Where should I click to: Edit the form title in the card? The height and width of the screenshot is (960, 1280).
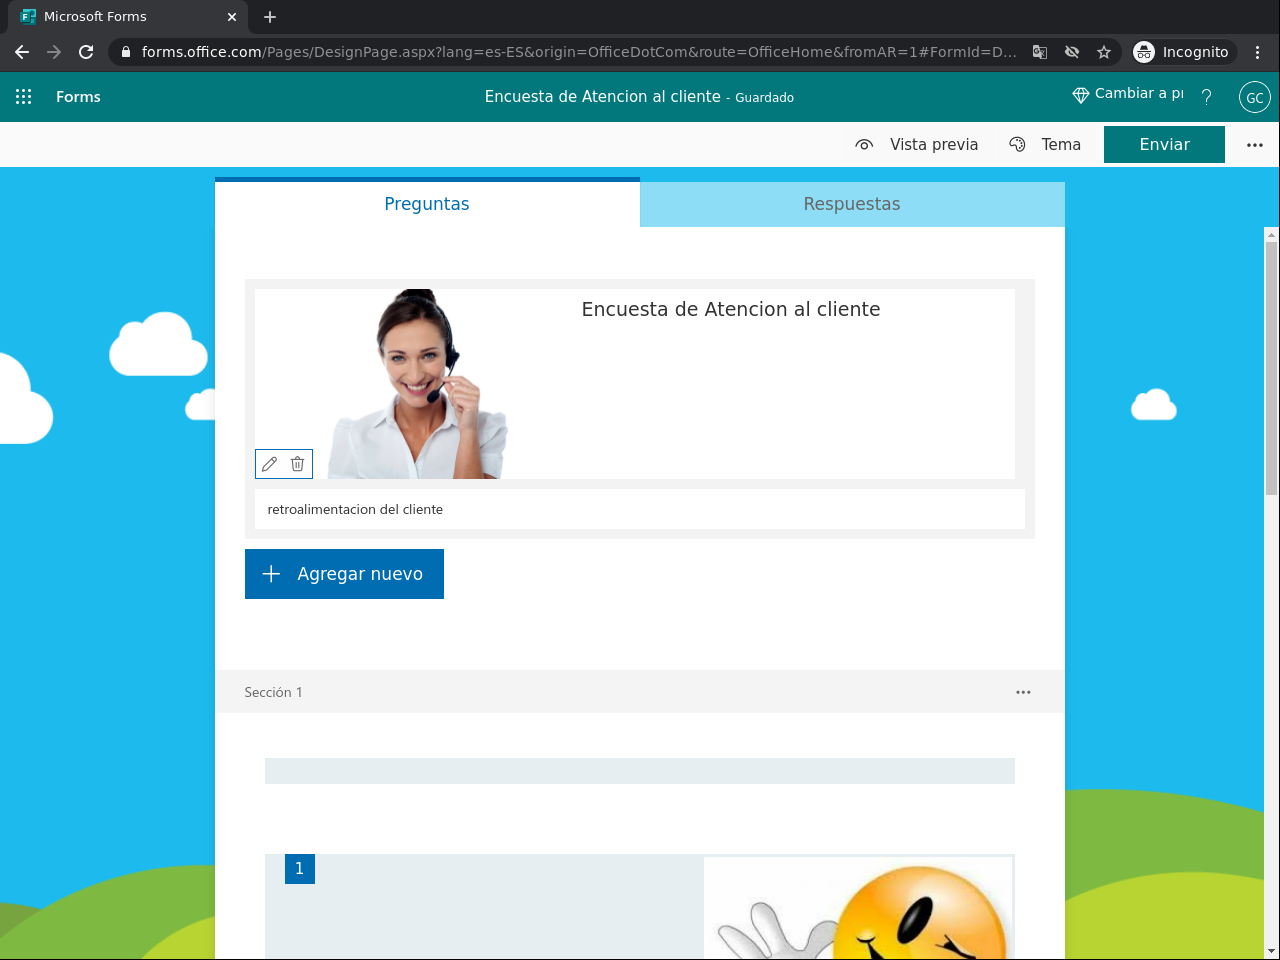pos(731,310)
